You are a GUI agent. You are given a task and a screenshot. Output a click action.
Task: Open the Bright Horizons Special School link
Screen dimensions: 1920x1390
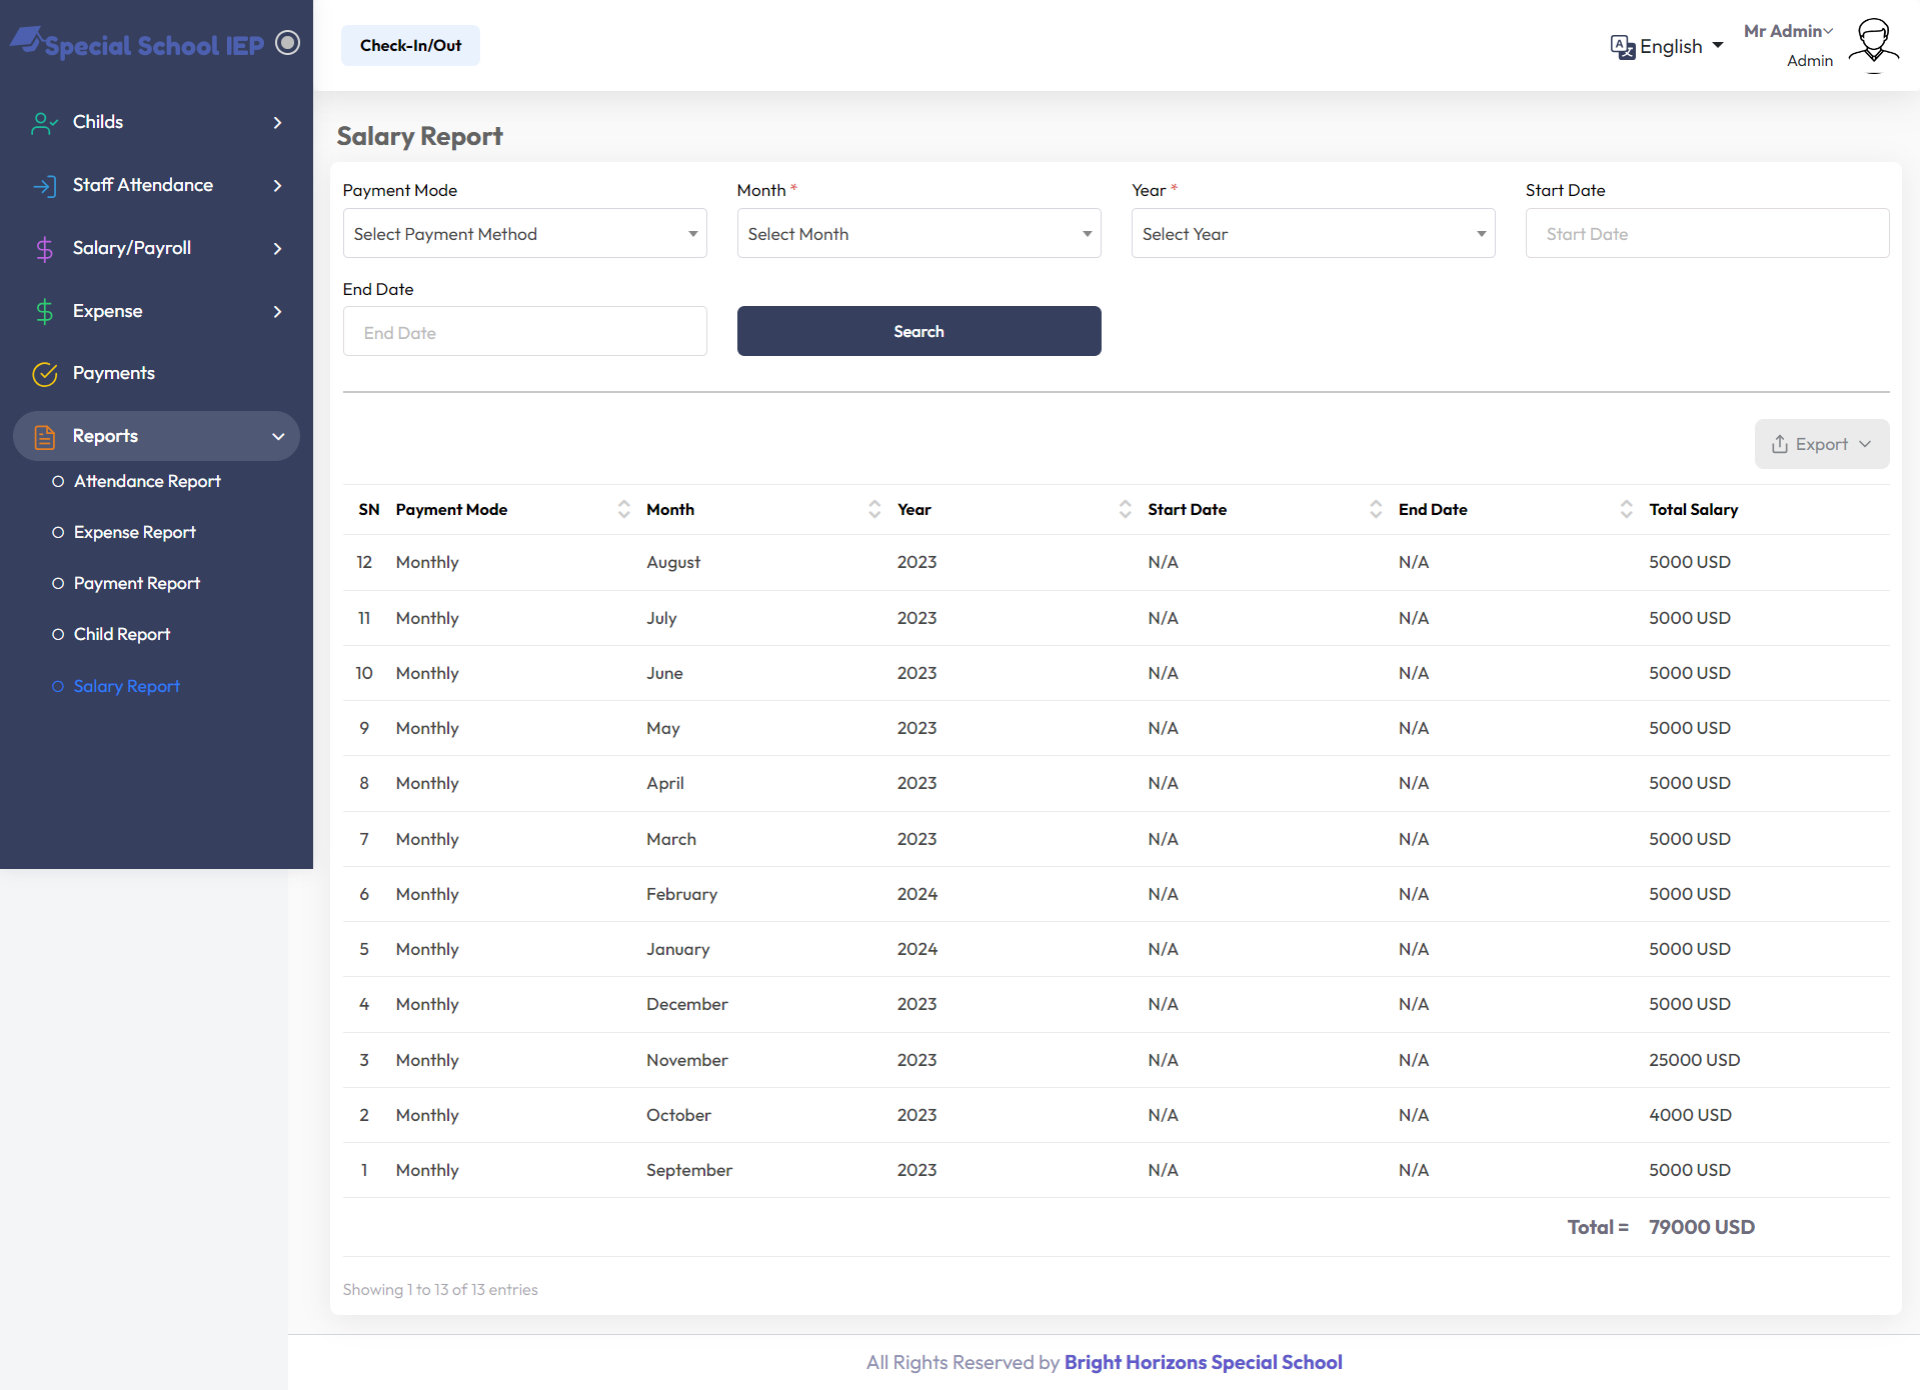pos(1203,1362)
